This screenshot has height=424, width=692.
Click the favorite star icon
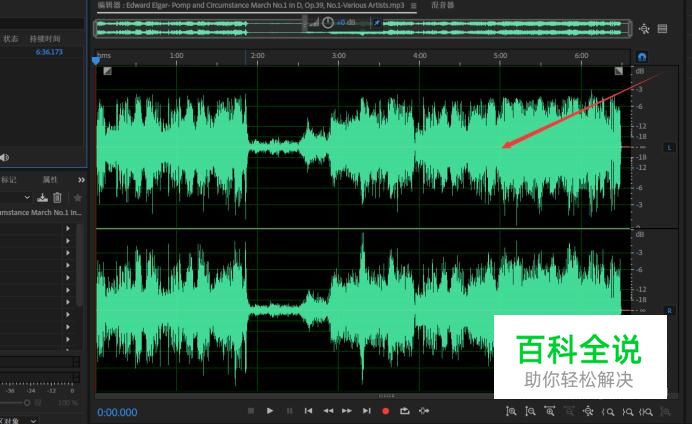[77, 198]
